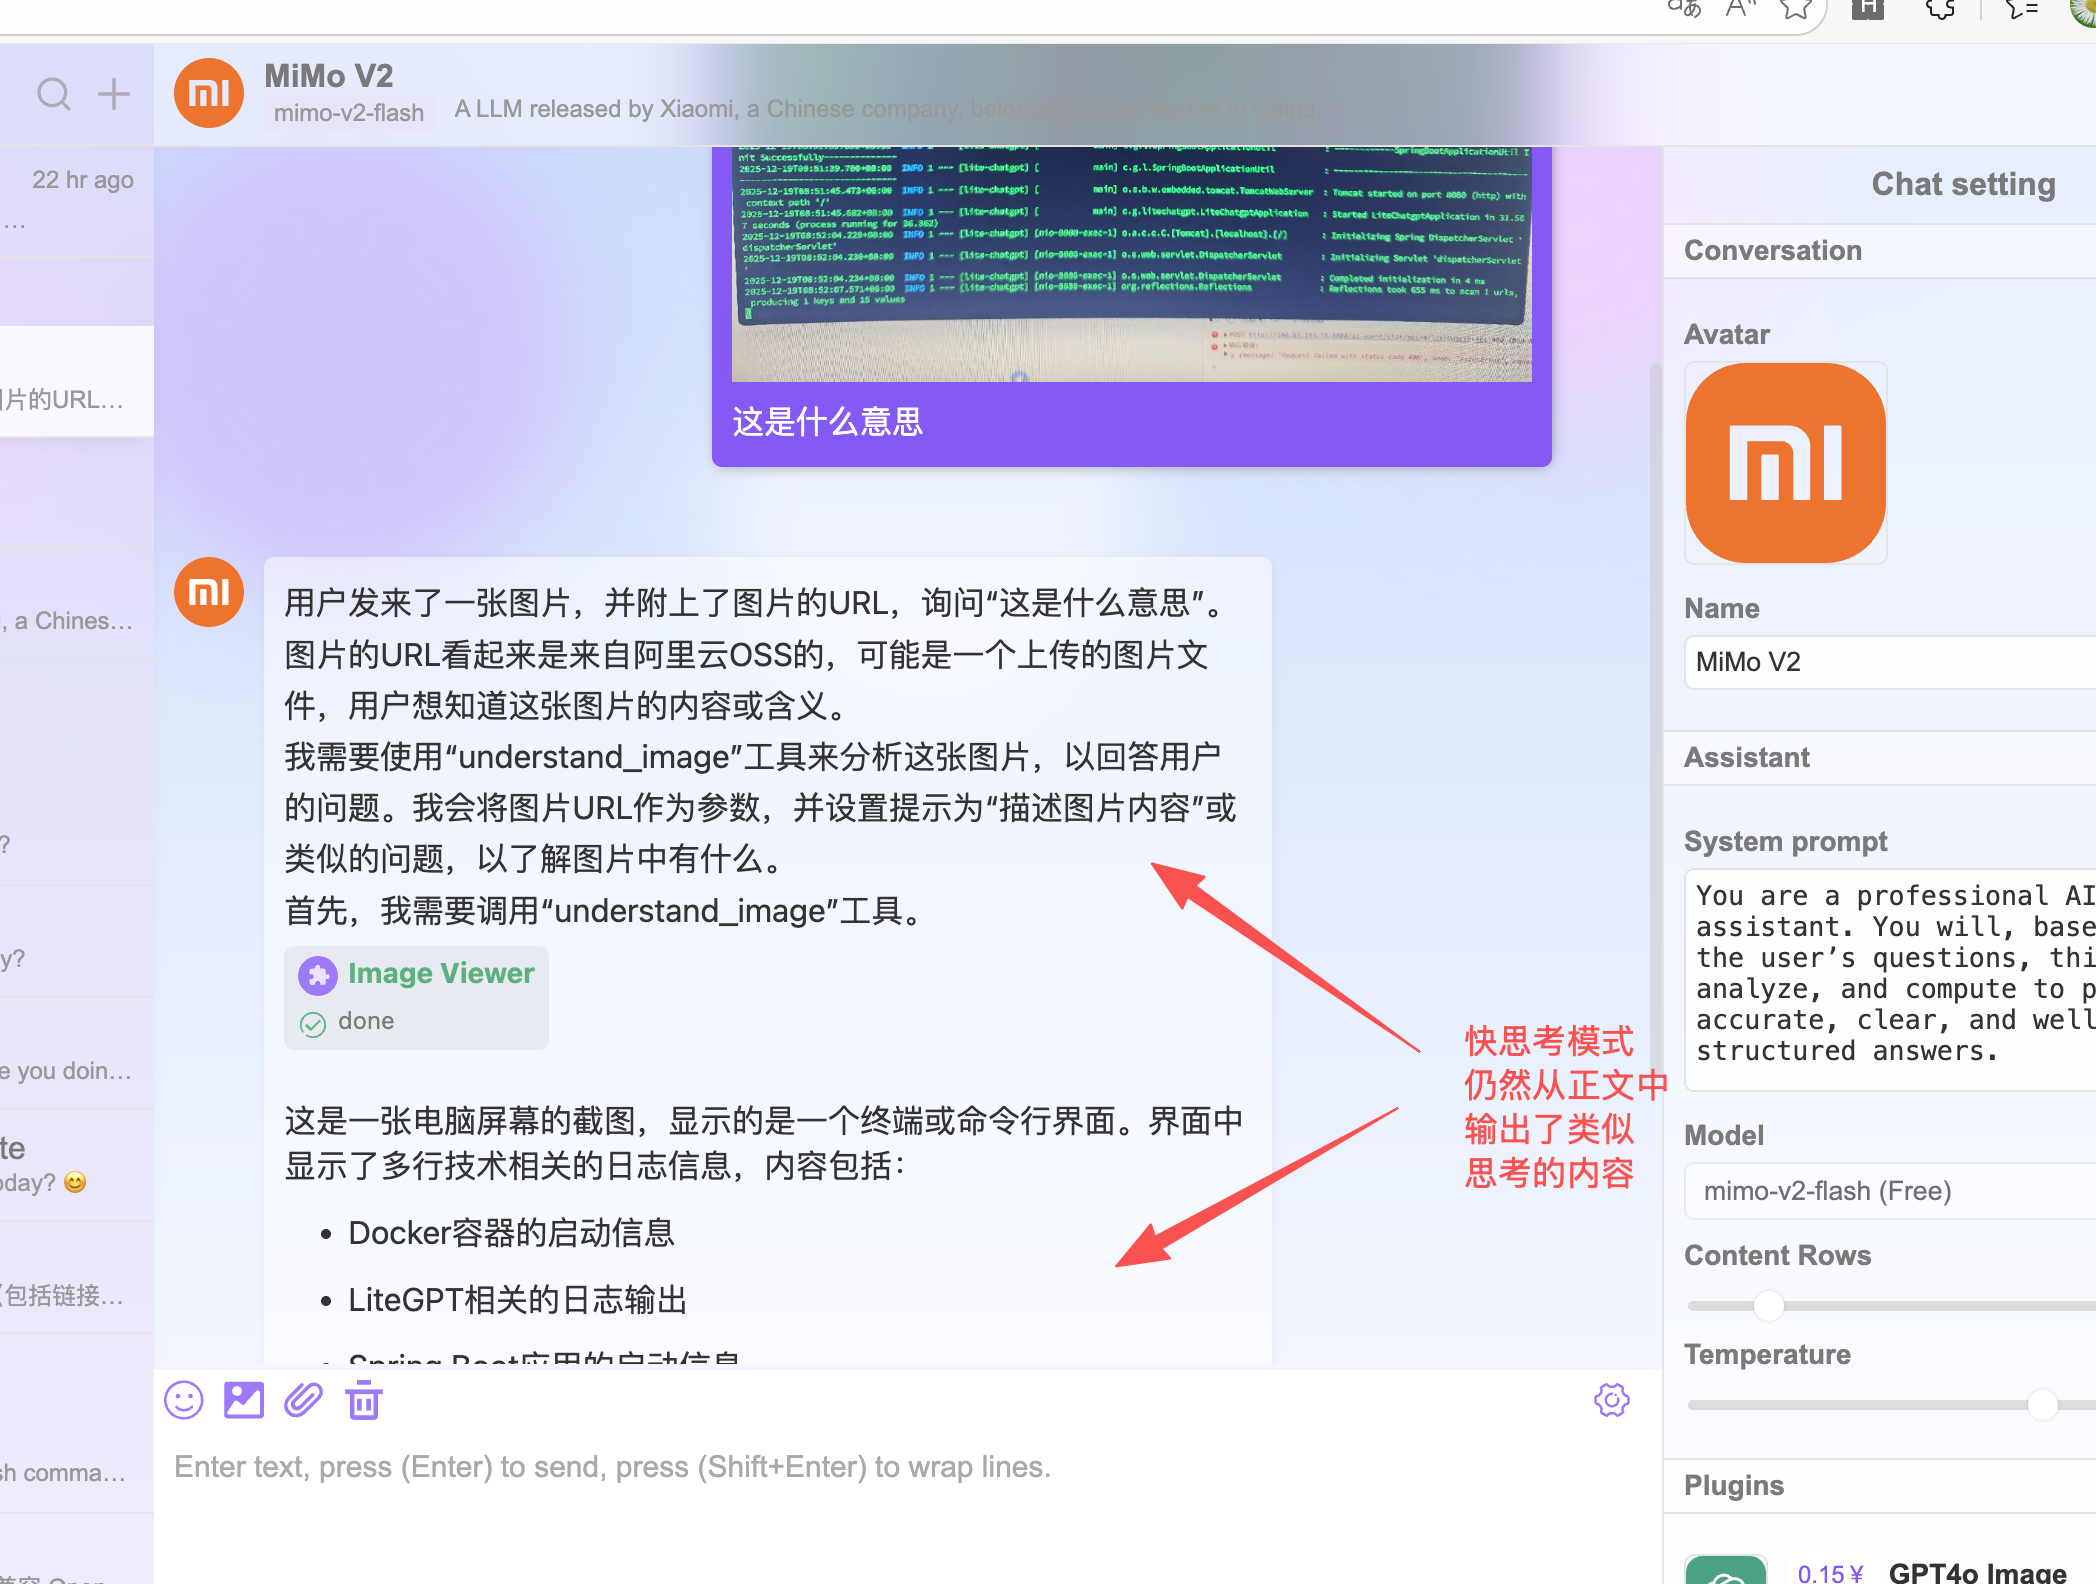Open chat settings gear icon

[1611, 1400]
